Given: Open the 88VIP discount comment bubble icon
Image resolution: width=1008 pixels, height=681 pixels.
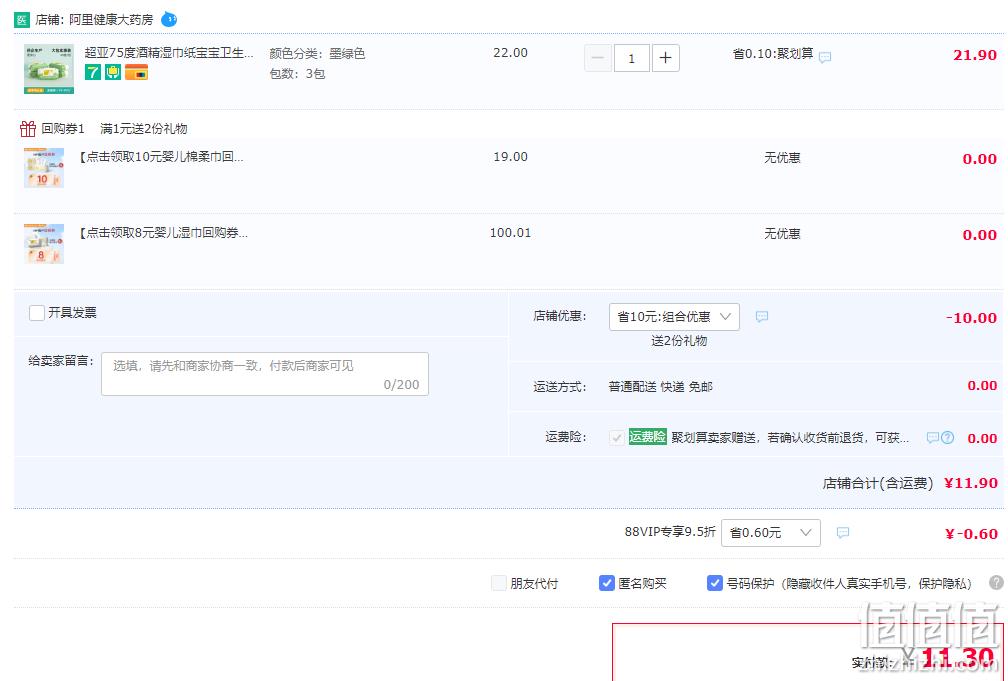Looking at the screenshot, I should (x=843, y=532).
